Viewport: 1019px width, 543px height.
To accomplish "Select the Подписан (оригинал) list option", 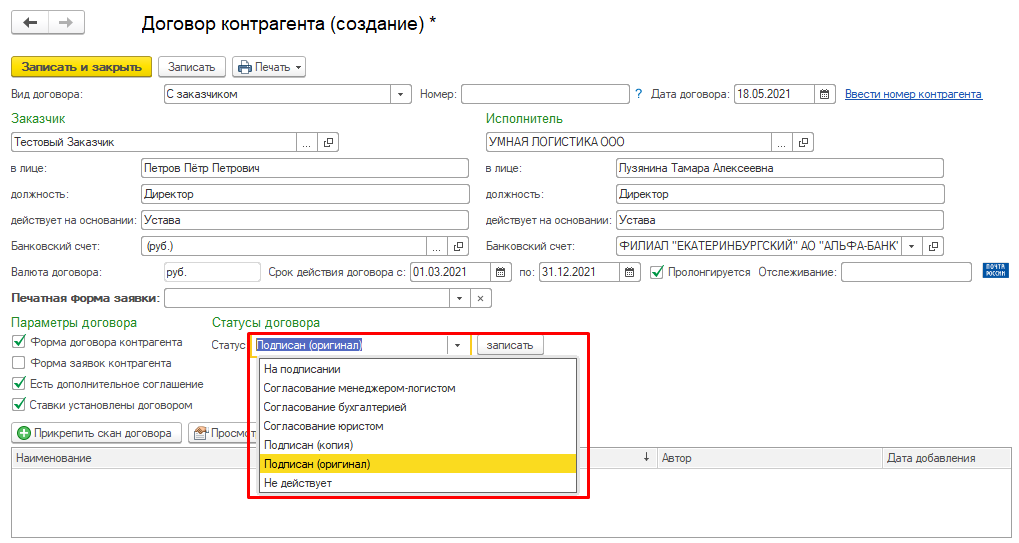I will (418, 464).
